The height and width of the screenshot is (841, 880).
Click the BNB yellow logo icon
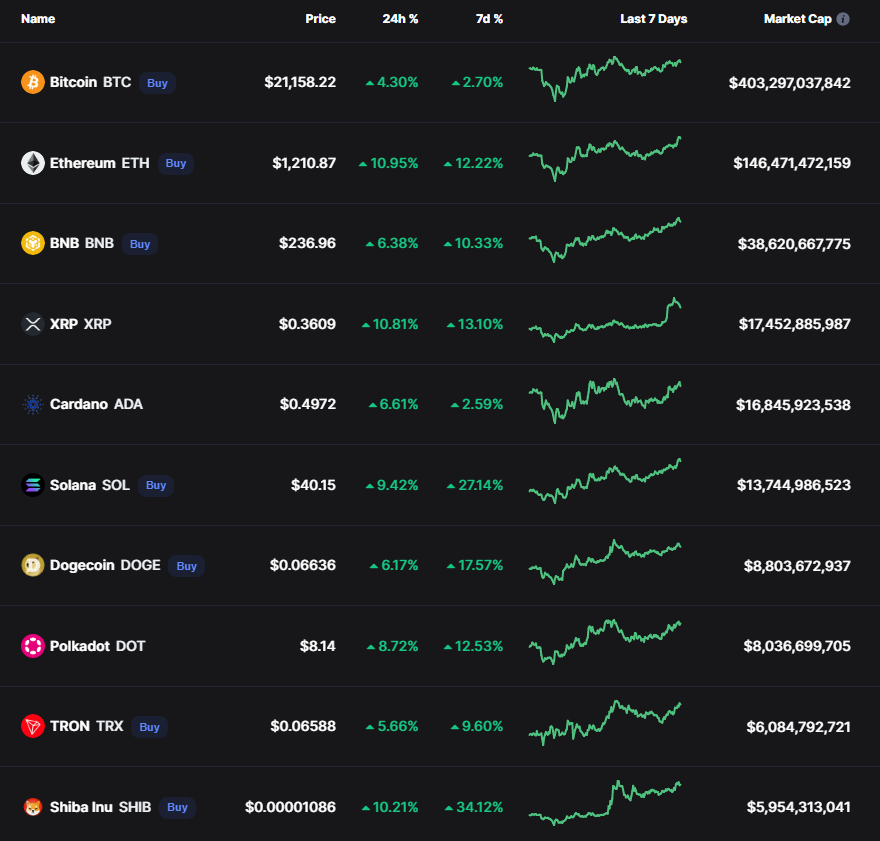pos(33,243)
